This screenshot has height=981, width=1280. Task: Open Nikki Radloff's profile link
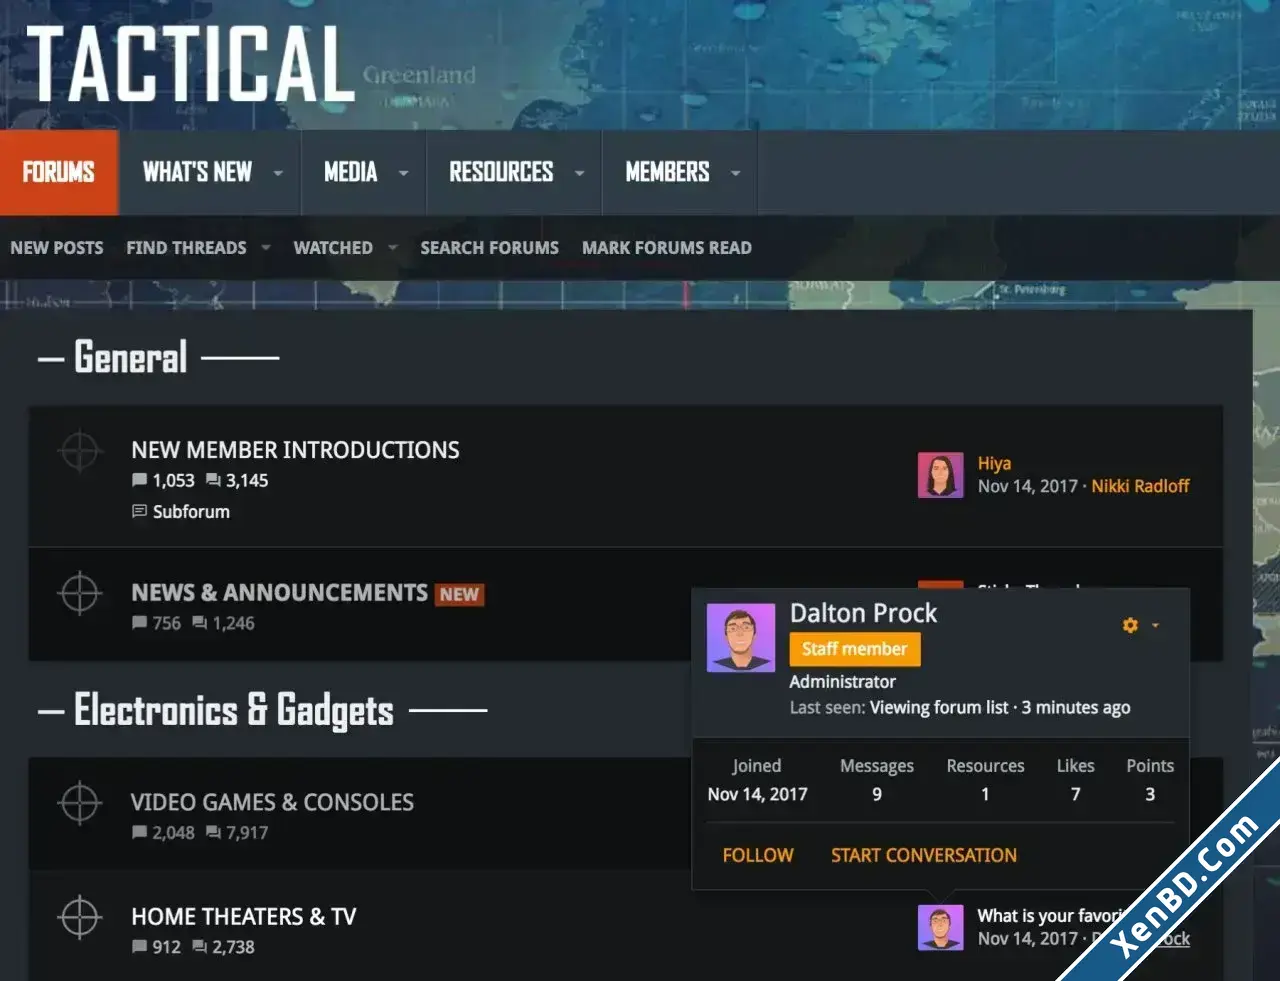pos(1140,486)
